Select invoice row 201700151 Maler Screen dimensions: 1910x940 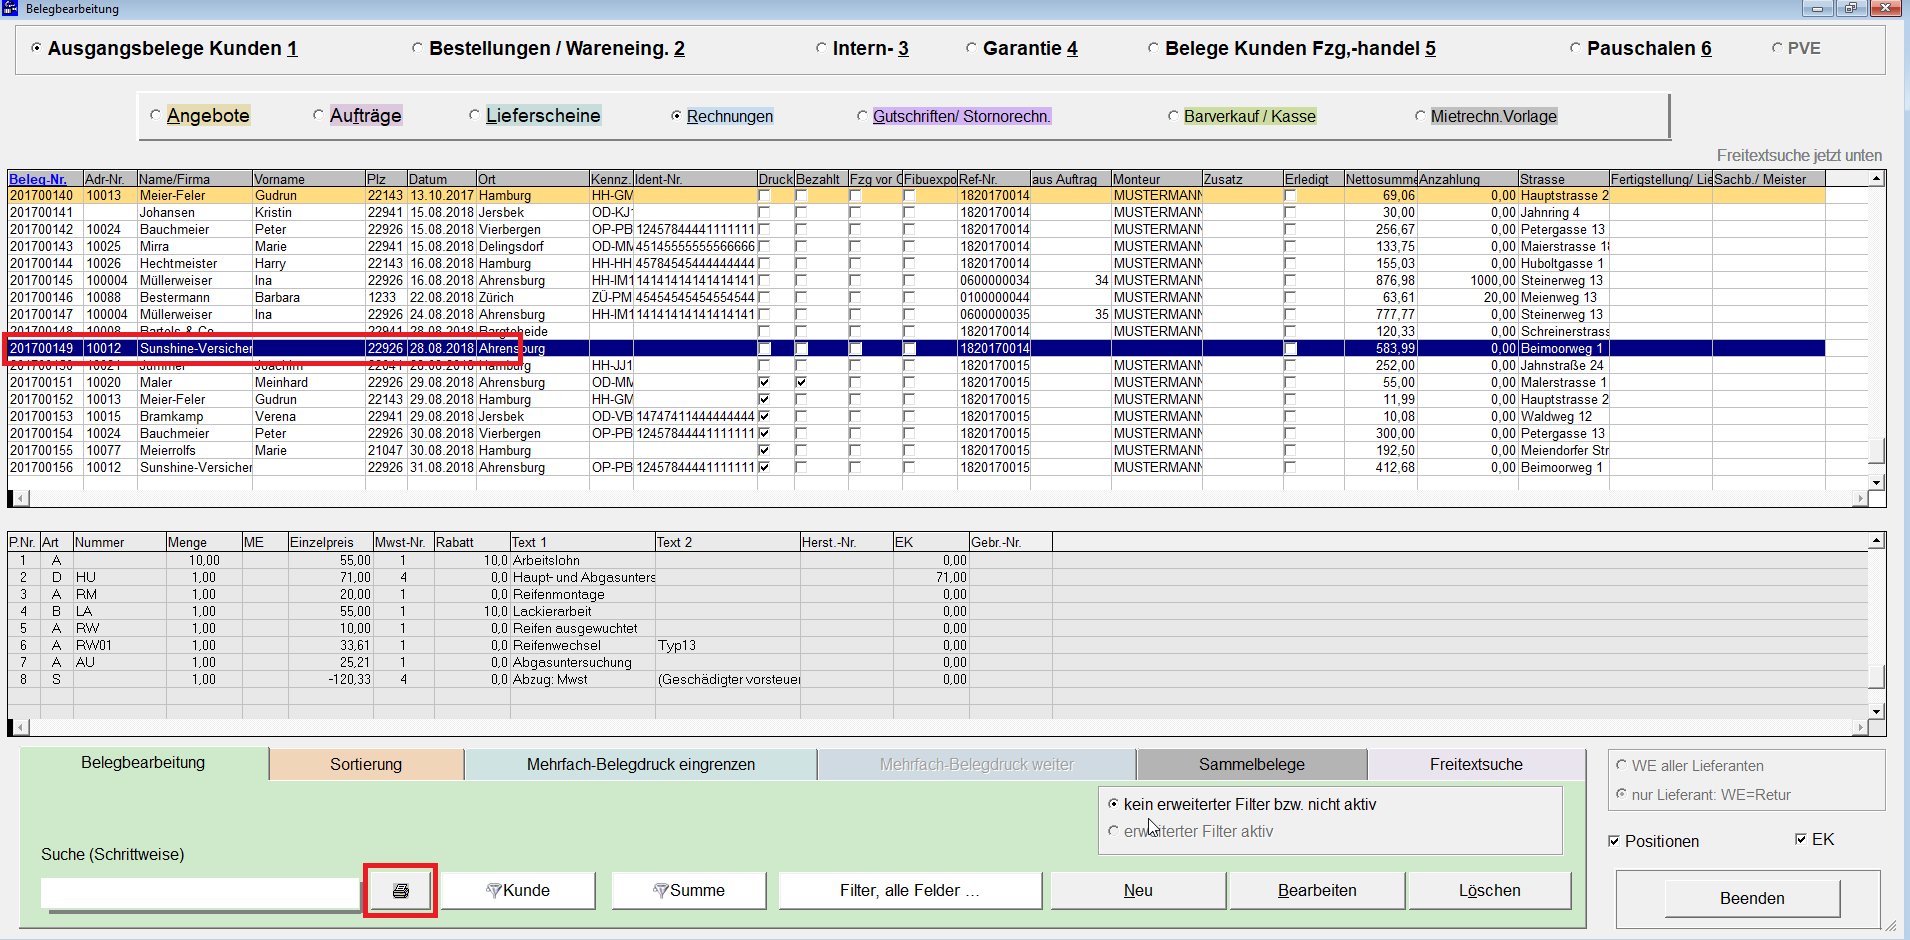(x=916, y=383)
